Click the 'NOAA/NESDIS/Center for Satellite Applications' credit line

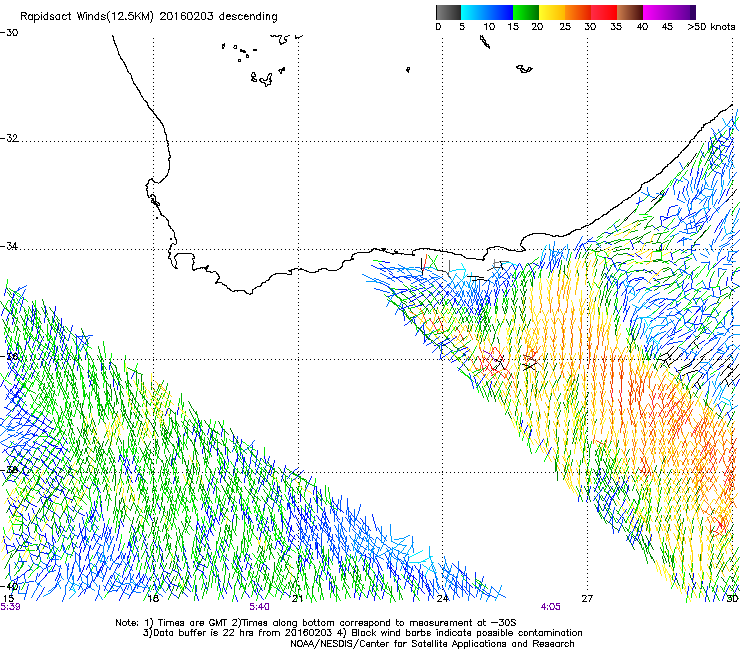(x=432, y=644)
